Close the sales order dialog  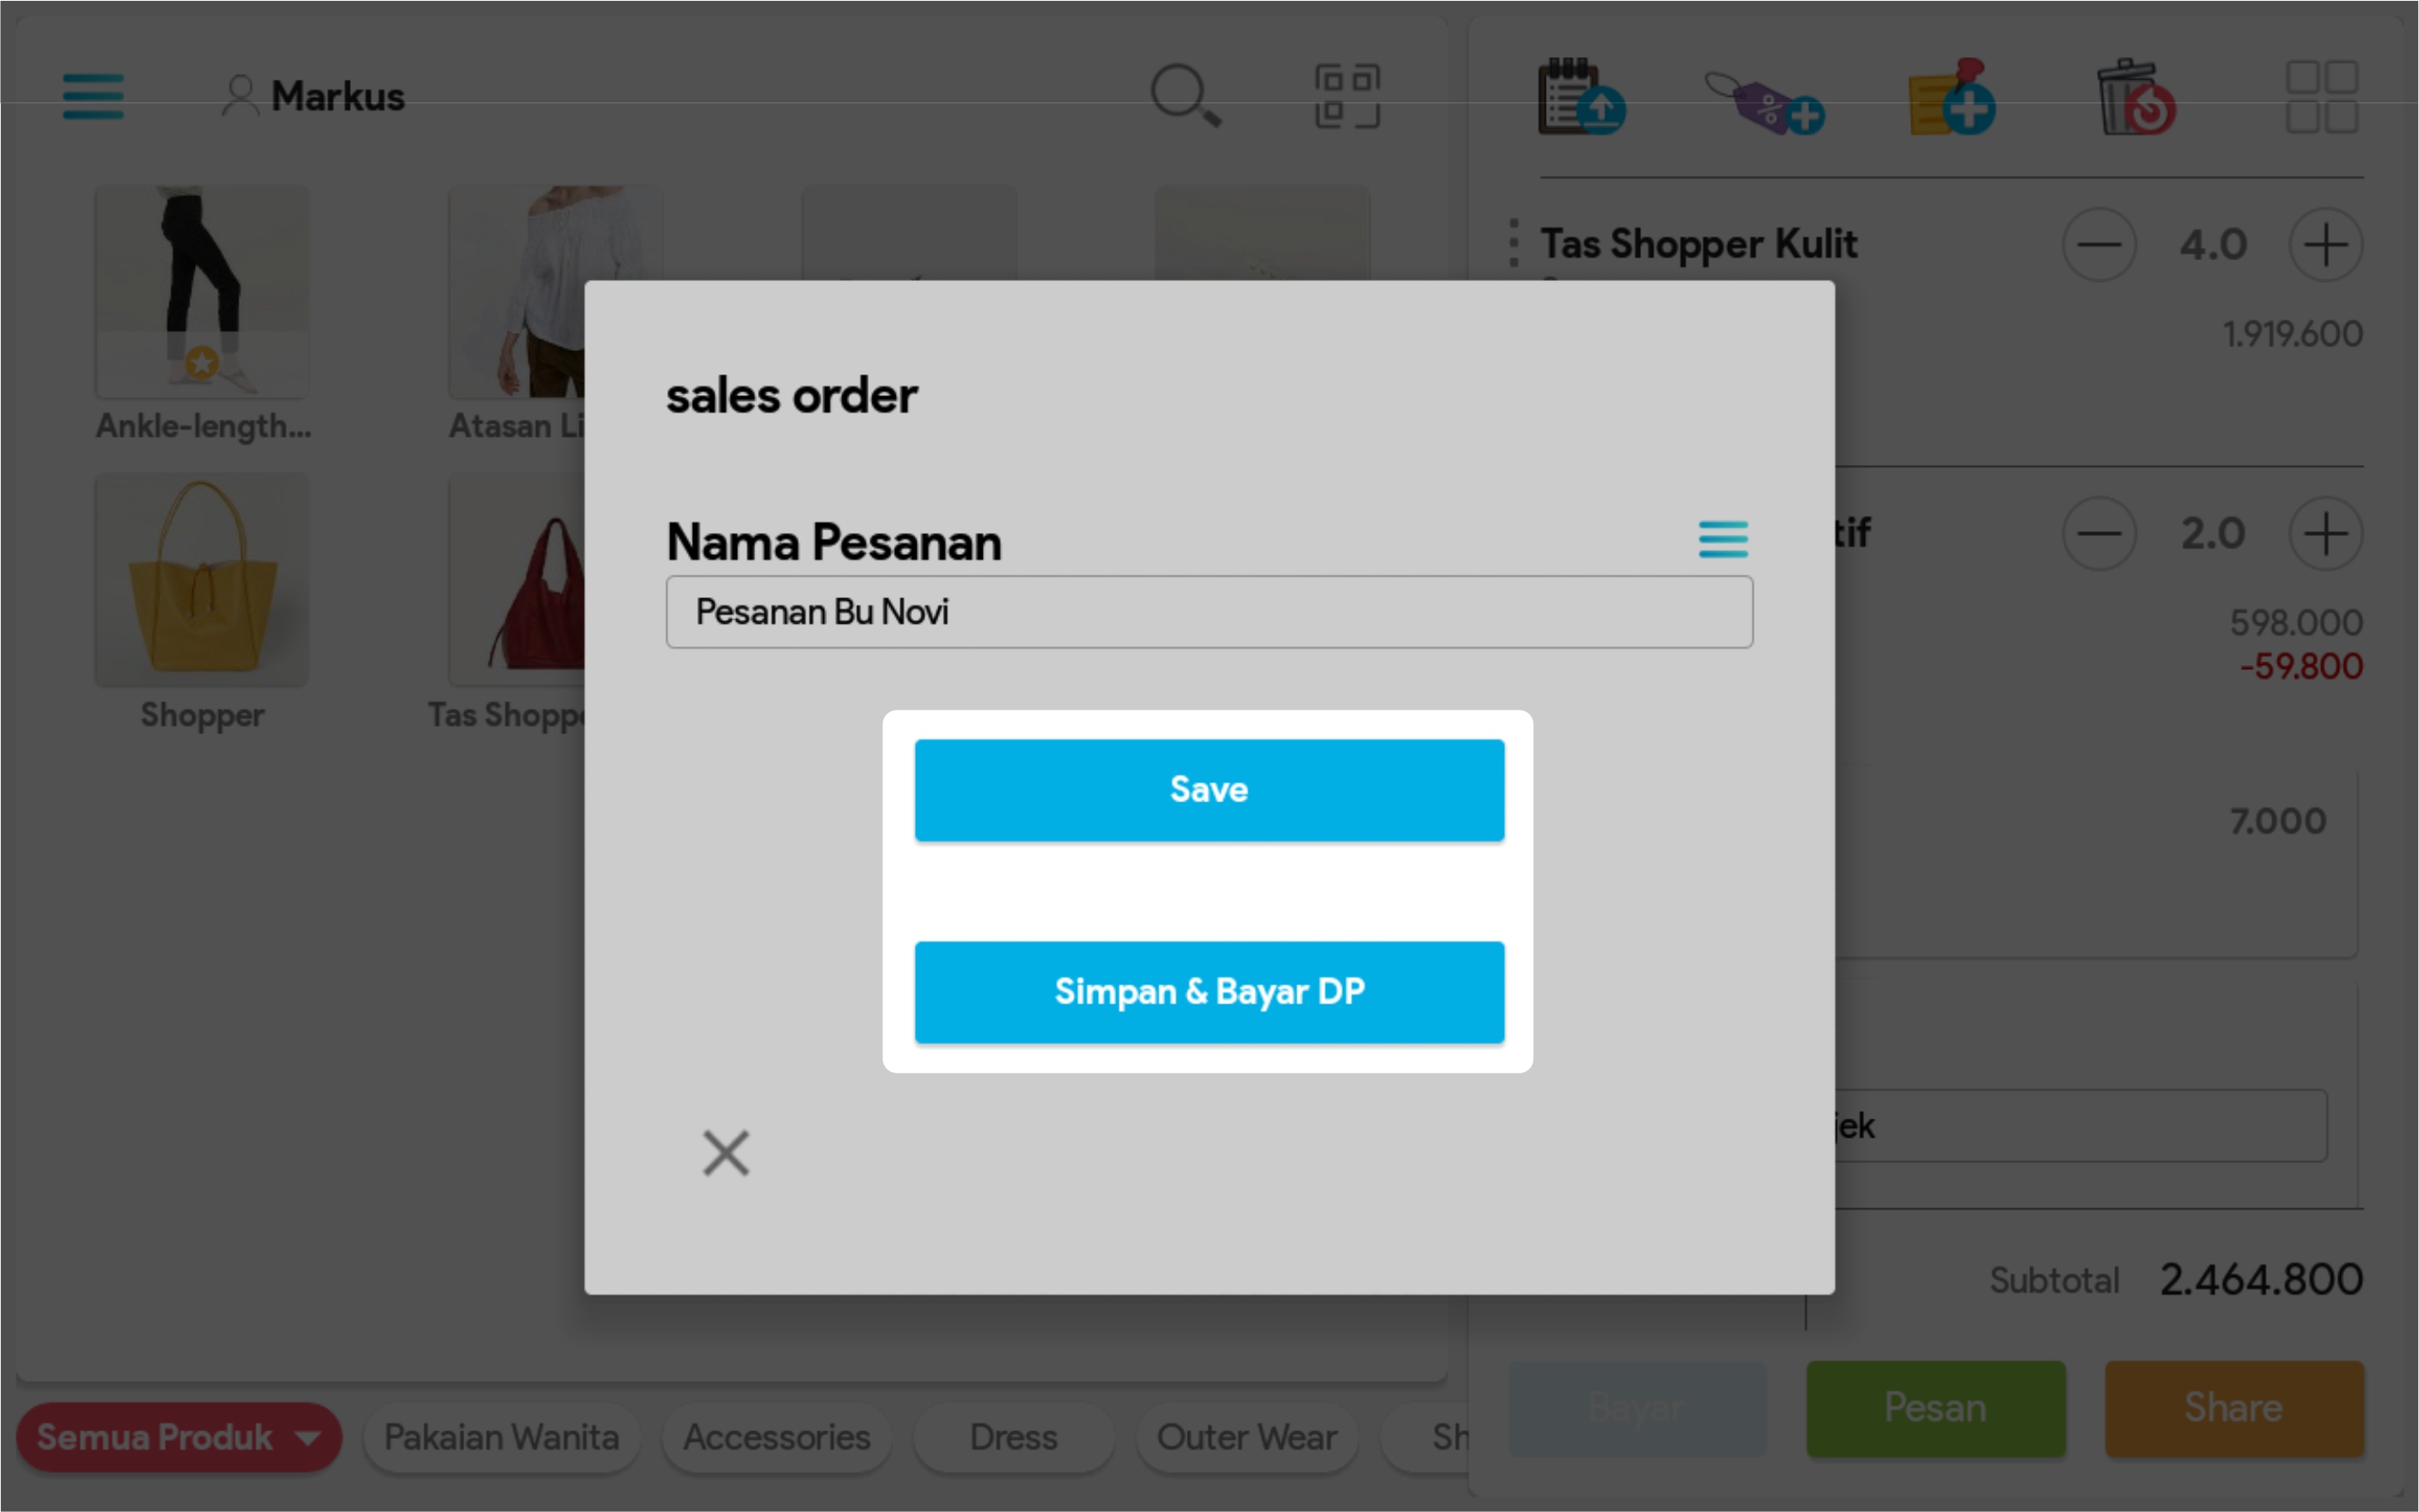[x=725, y=1153]
